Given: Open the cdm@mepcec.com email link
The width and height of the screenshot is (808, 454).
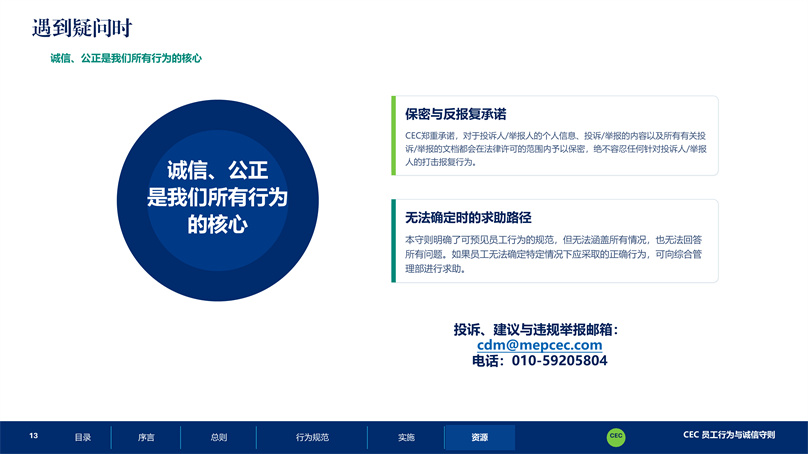Looking at the screenshot, I should tap(540, 345).
